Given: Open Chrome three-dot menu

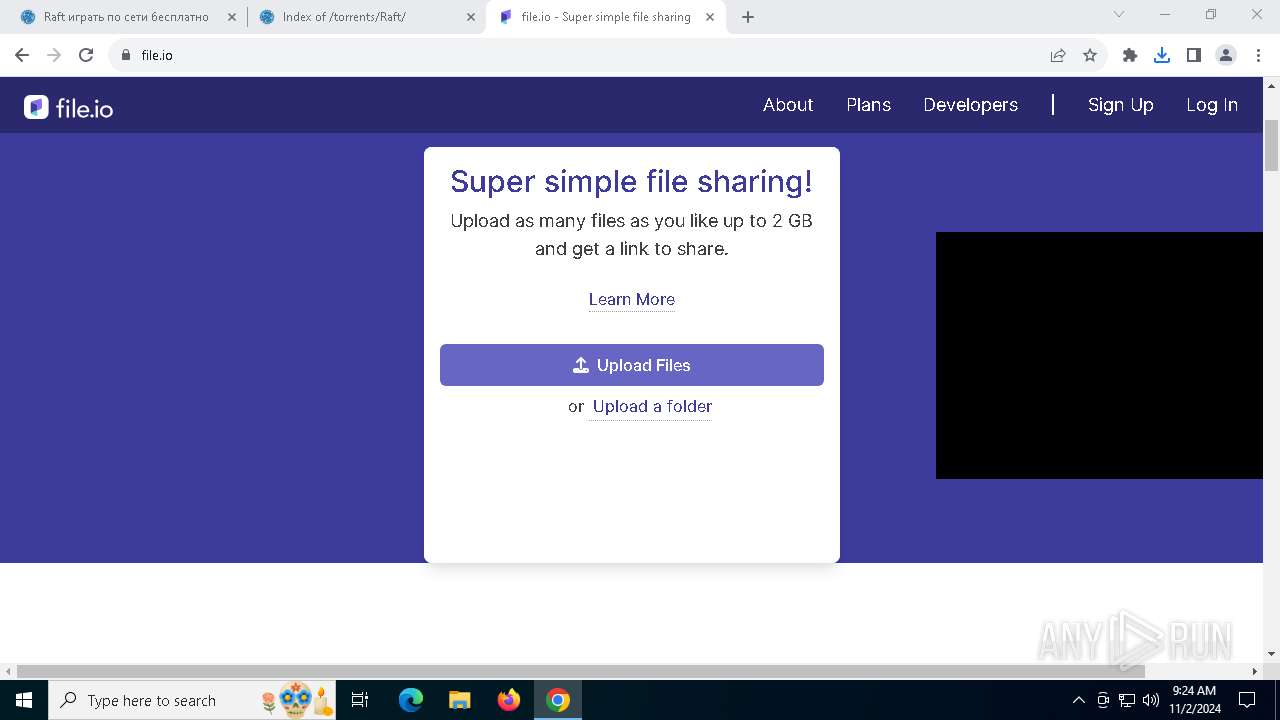Looking at the screenshot, I should coord(1257,55).
